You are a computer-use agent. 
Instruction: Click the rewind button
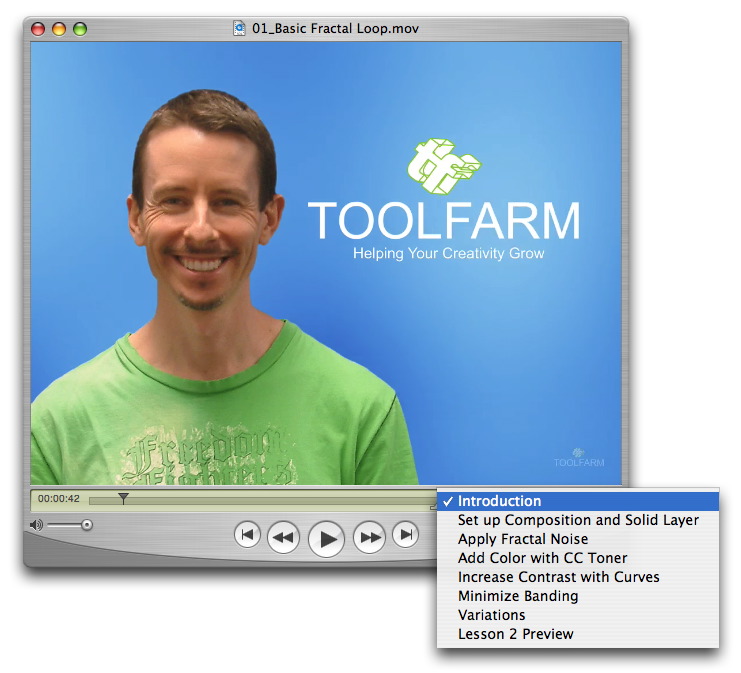pyautogui.click(x=284, y=538)
